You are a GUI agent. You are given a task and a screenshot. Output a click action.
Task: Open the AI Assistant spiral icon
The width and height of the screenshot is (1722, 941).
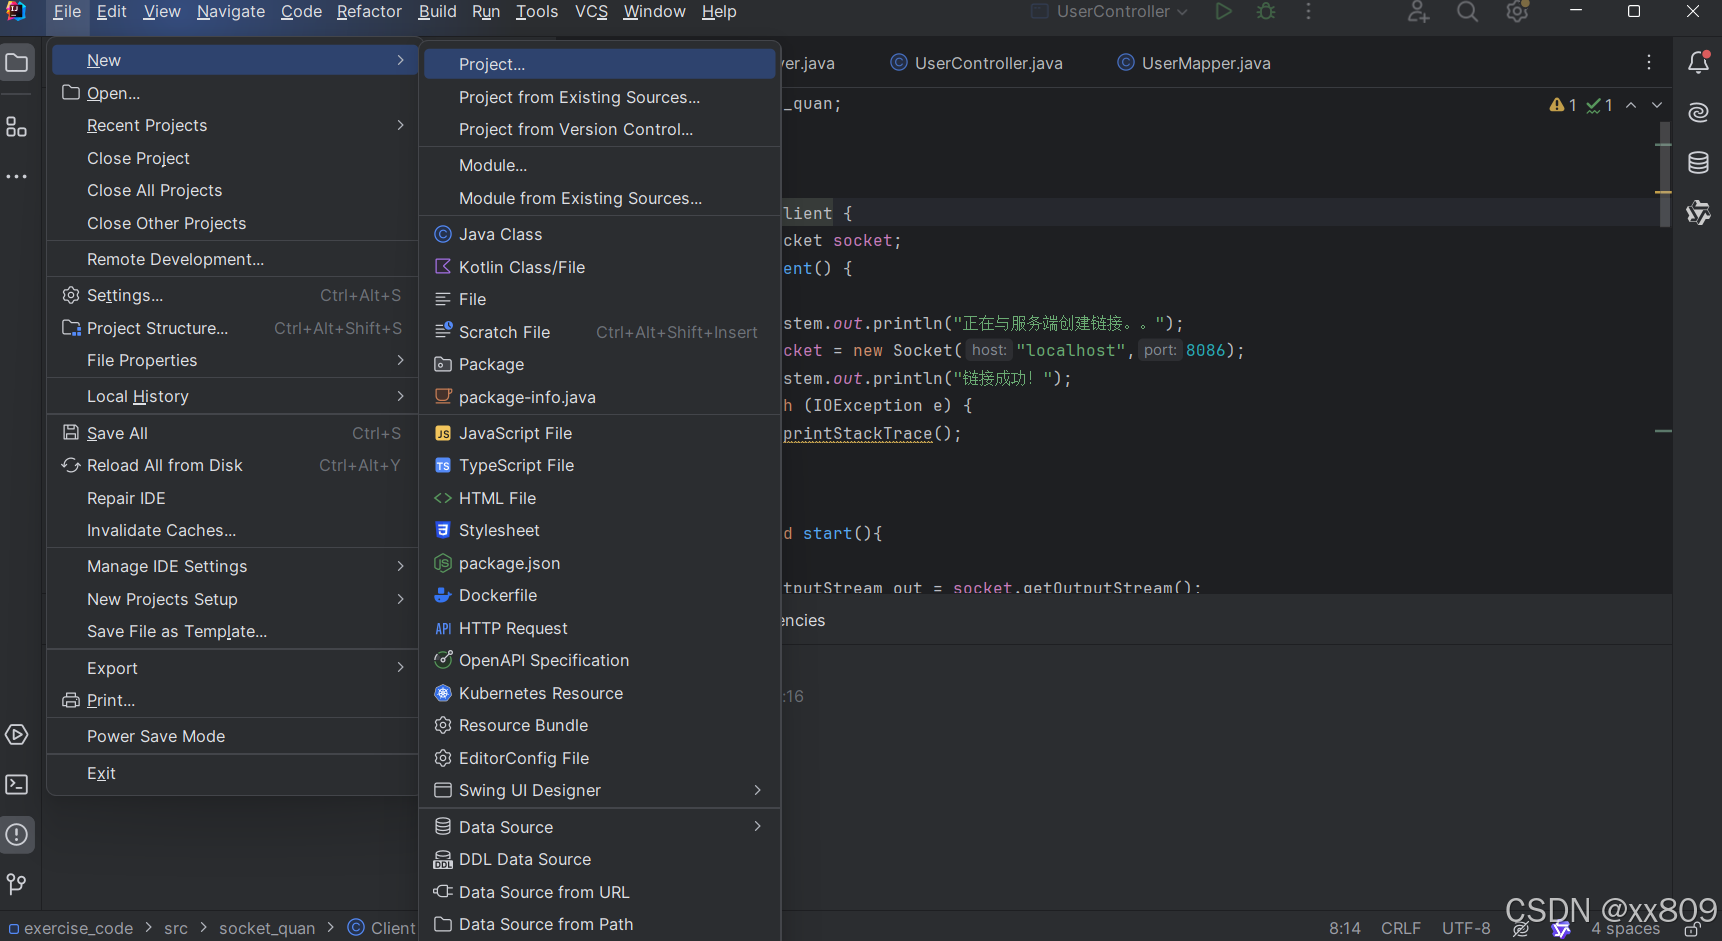tap(1698, 112)
